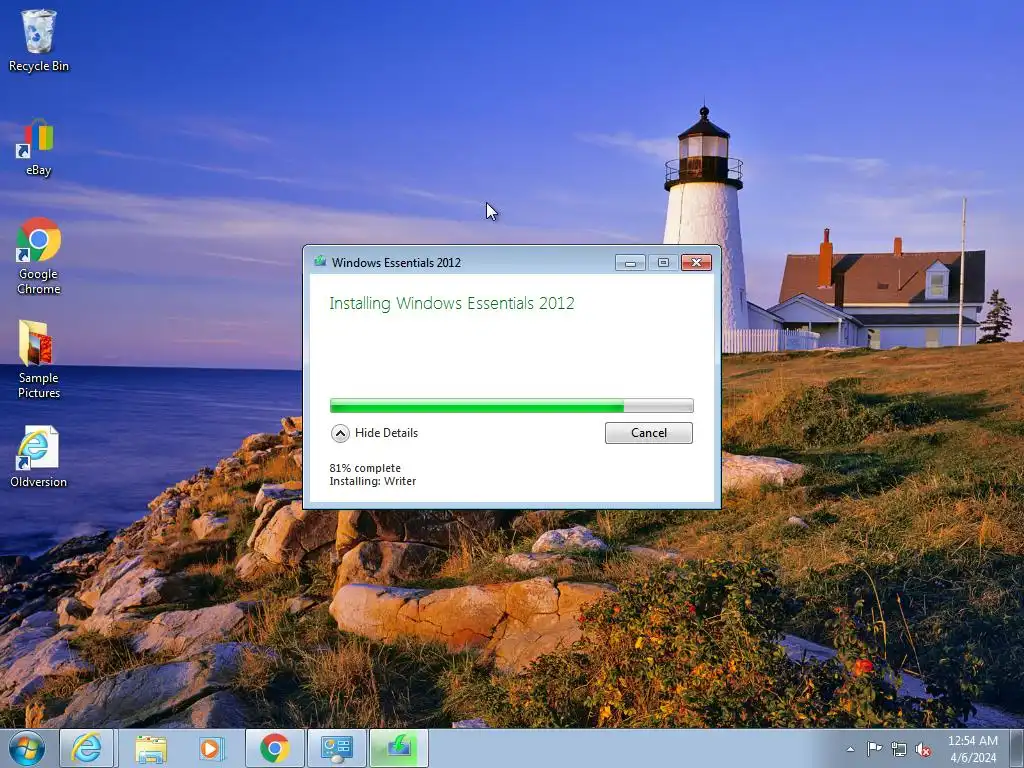
Task: Minimize the Windows Essentials 2012 window
Action: [x=630, y=263]
